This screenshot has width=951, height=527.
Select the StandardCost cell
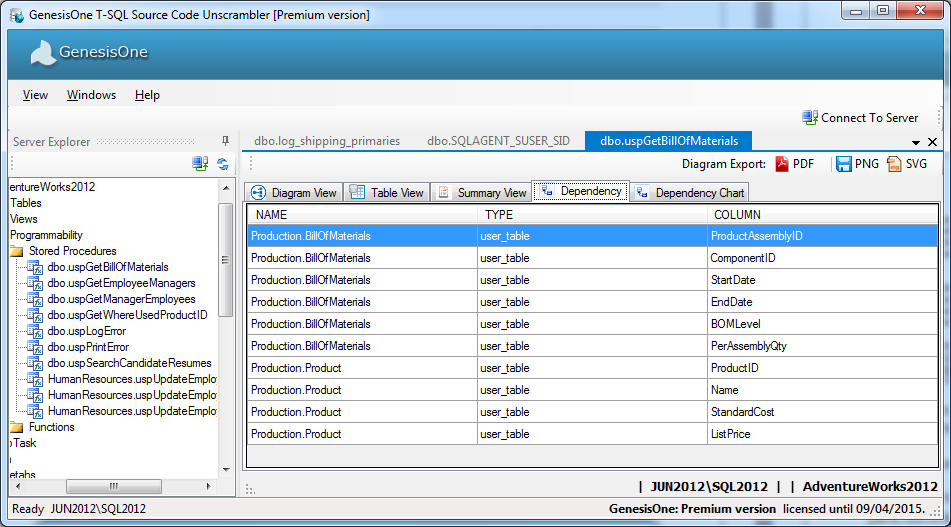(822, 412)
